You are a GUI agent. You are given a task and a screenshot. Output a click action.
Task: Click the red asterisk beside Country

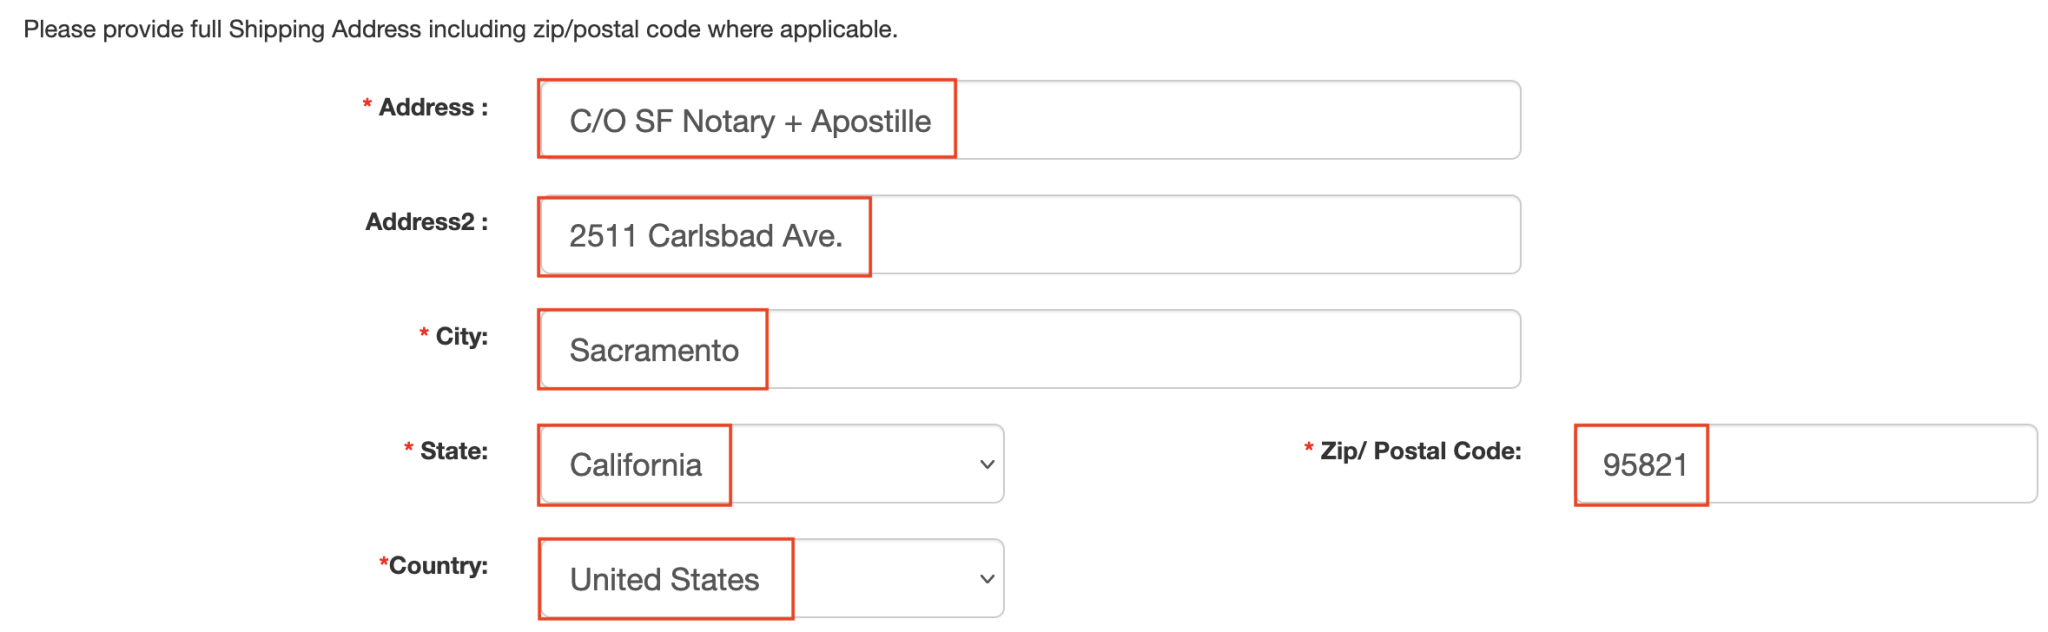[x=383, y=563]
